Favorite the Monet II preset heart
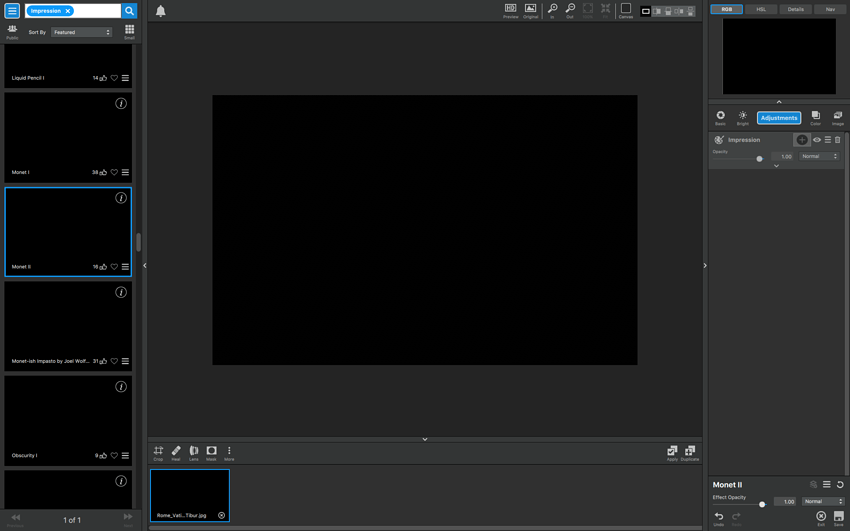This screenshot has height=531, width=850. [114, 267]
